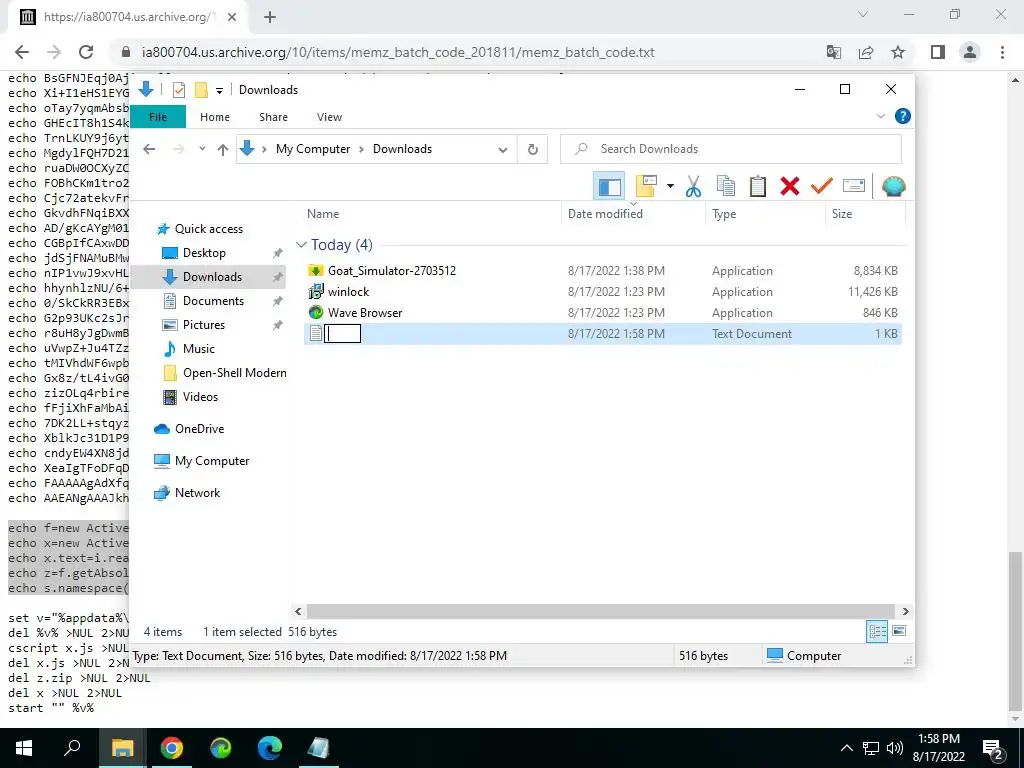
Task: Click the Copy icon in the toolbar
Action: [x=726, y=187]
